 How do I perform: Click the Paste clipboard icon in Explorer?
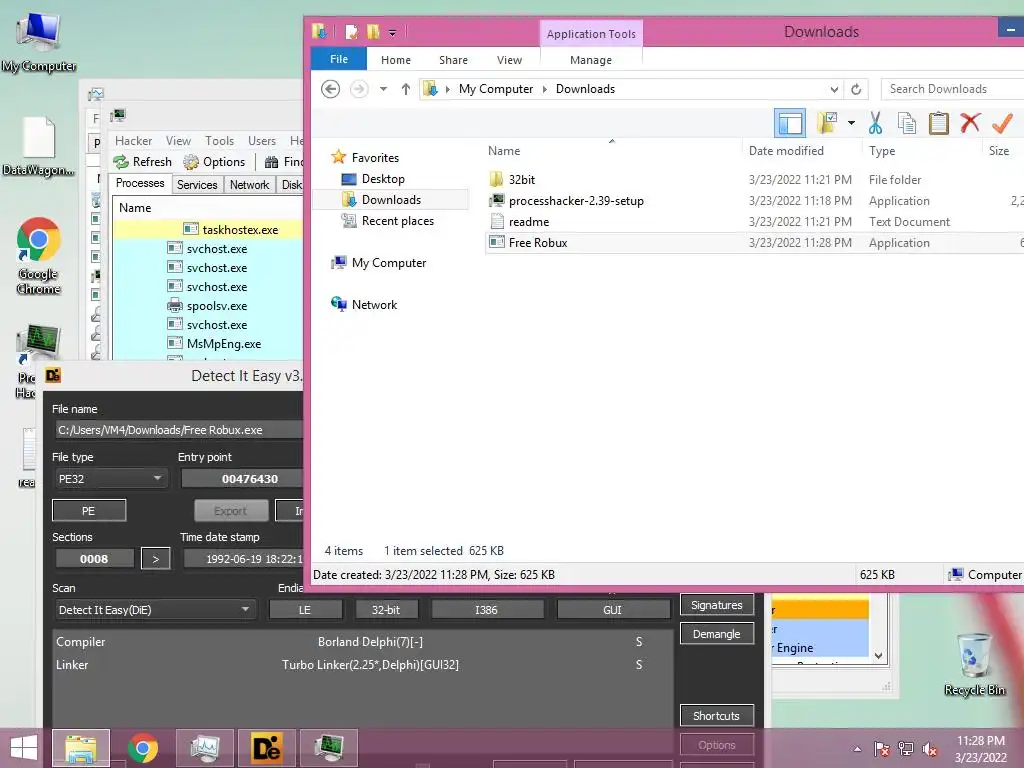[938, 123]
